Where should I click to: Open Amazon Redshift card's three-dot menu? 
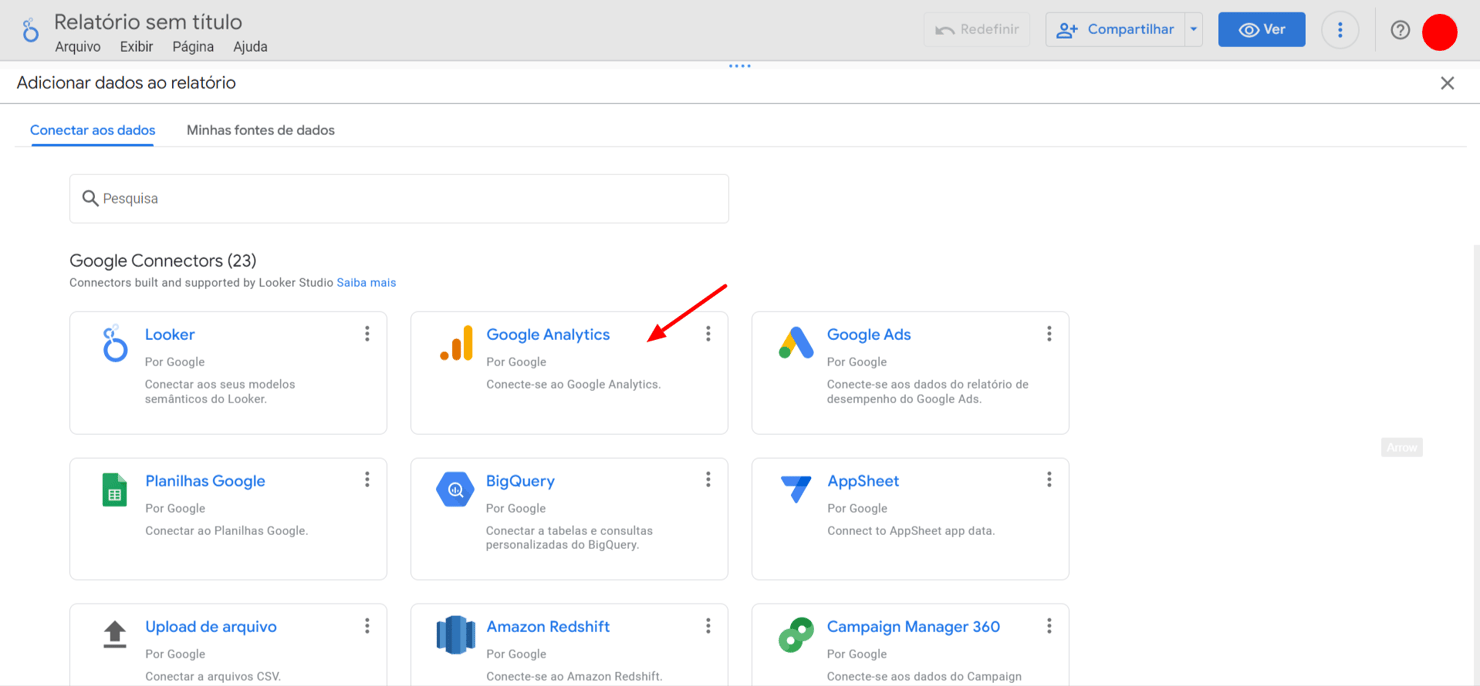[x=708, y=626]
